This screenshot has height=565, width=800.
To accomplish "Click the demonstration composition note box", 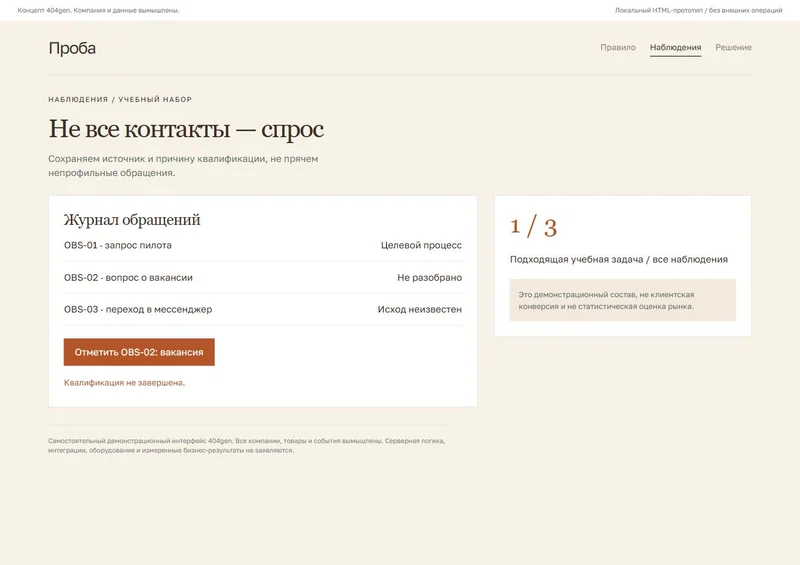I will (622, 300).
